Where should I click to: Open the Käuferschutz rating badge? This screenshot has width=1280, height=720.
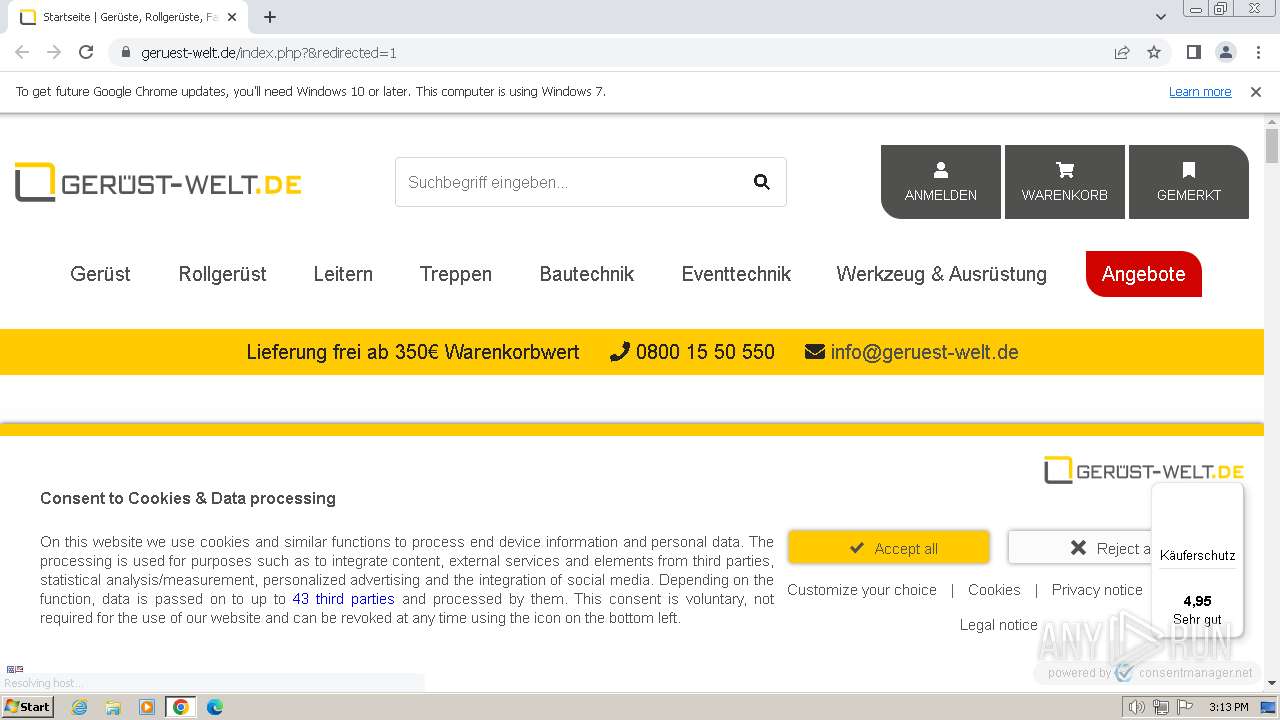click(x=1197, y=560)
